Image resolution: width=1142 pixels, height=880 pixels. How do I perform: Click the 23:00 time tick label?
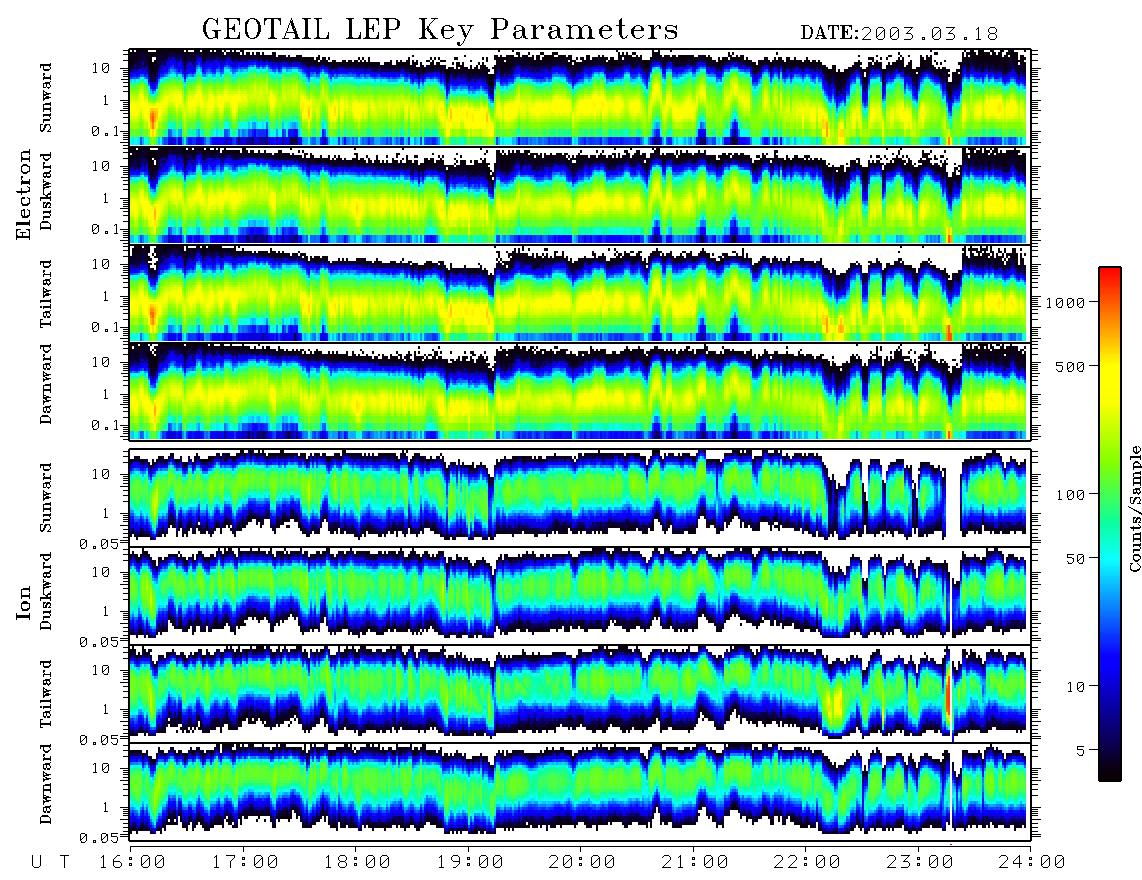click(x=919, y=862)
